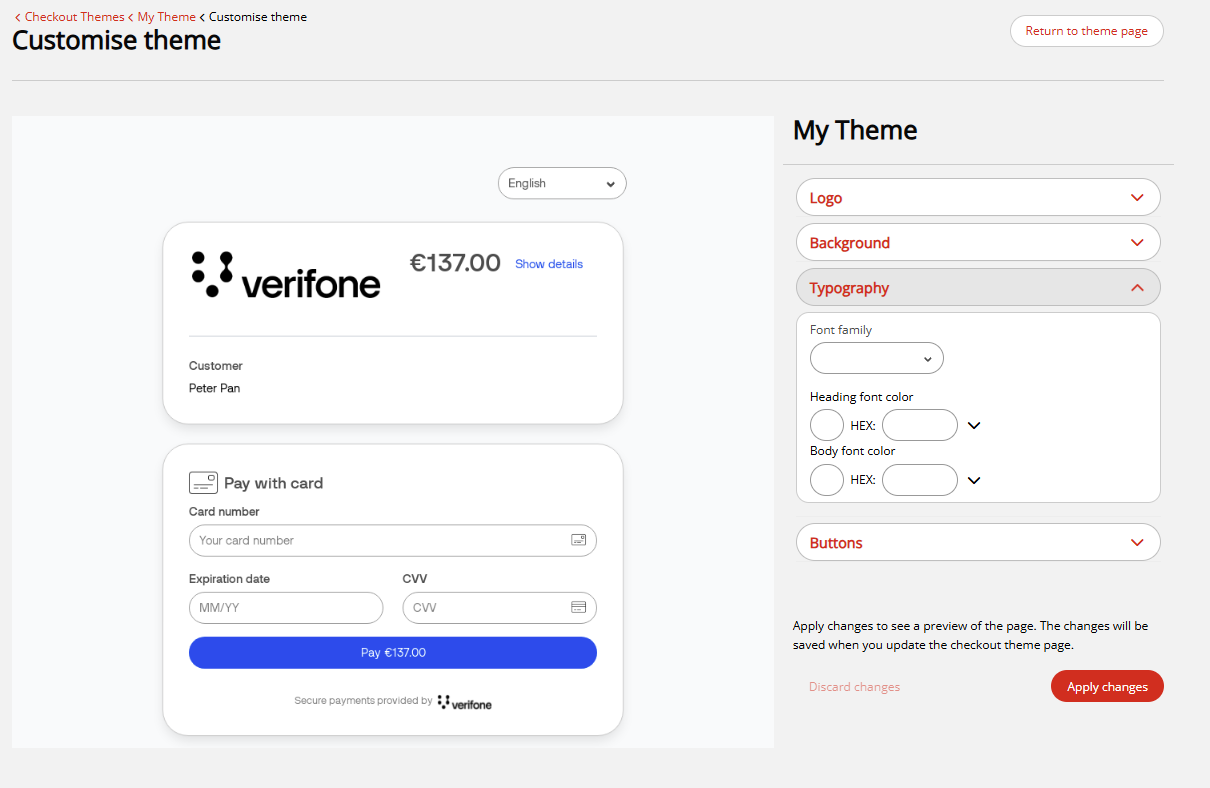Image resolution: width=1210 pixels, height=788 pixels.
Task: Click the Body font color HEX field
Action: [920, 480]
